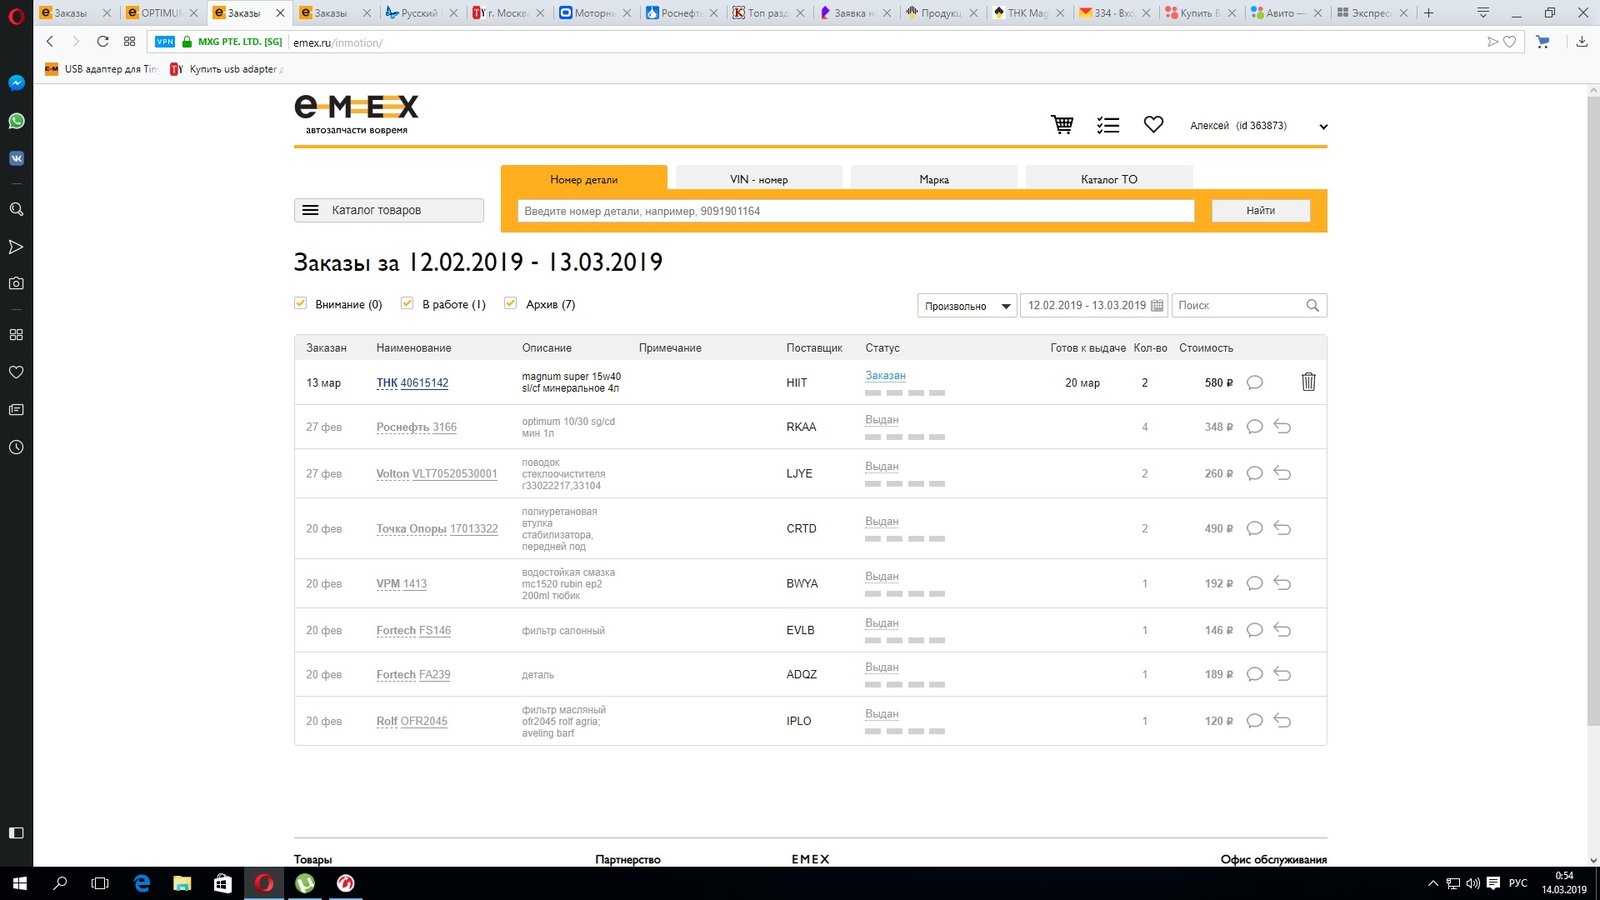Toggle the Архив (7) checkbox
Viewport: 1600px width, 900px height.
pyautogui.click(x=510, y=303)
